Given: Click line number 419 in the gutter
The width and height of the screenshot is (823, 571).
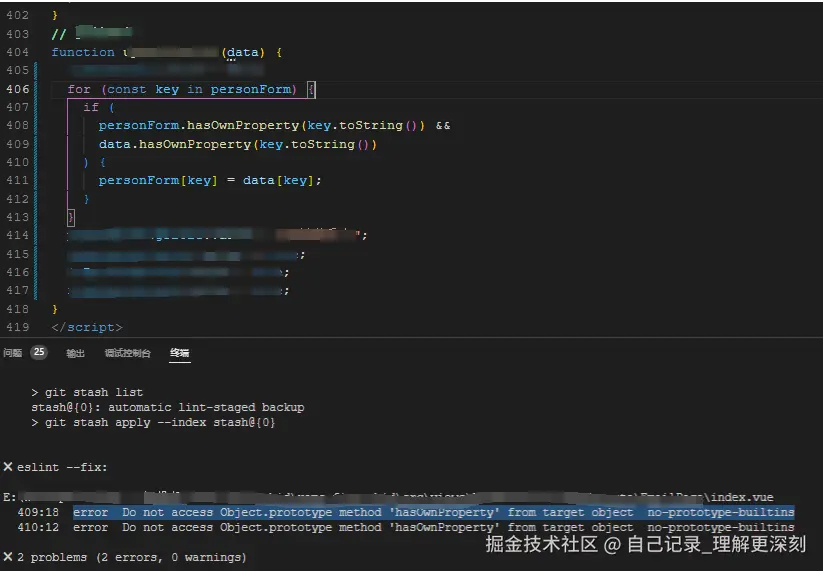Looking at the screenshot, I should [17, 327].
